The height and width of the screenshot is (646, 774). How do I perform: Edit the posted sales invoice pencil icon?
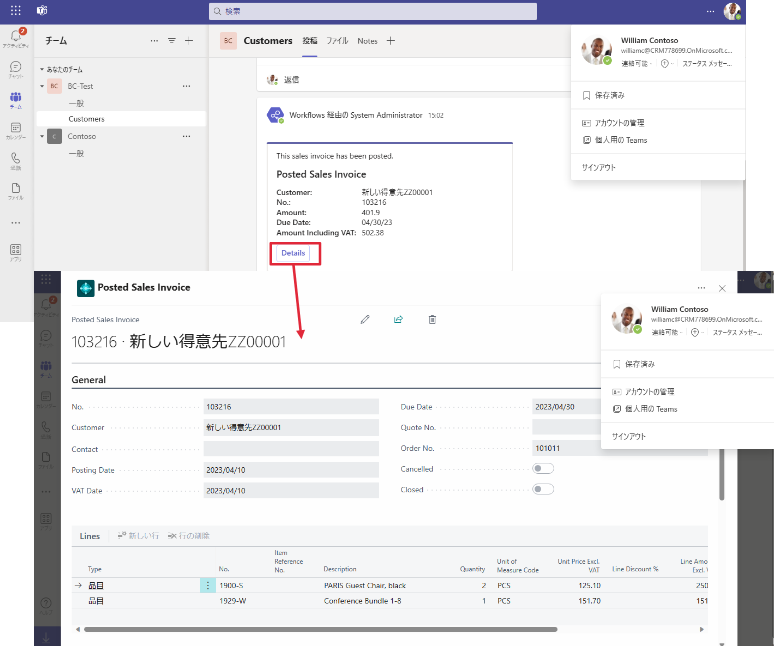pyautogui.click(x=365, y=319)
